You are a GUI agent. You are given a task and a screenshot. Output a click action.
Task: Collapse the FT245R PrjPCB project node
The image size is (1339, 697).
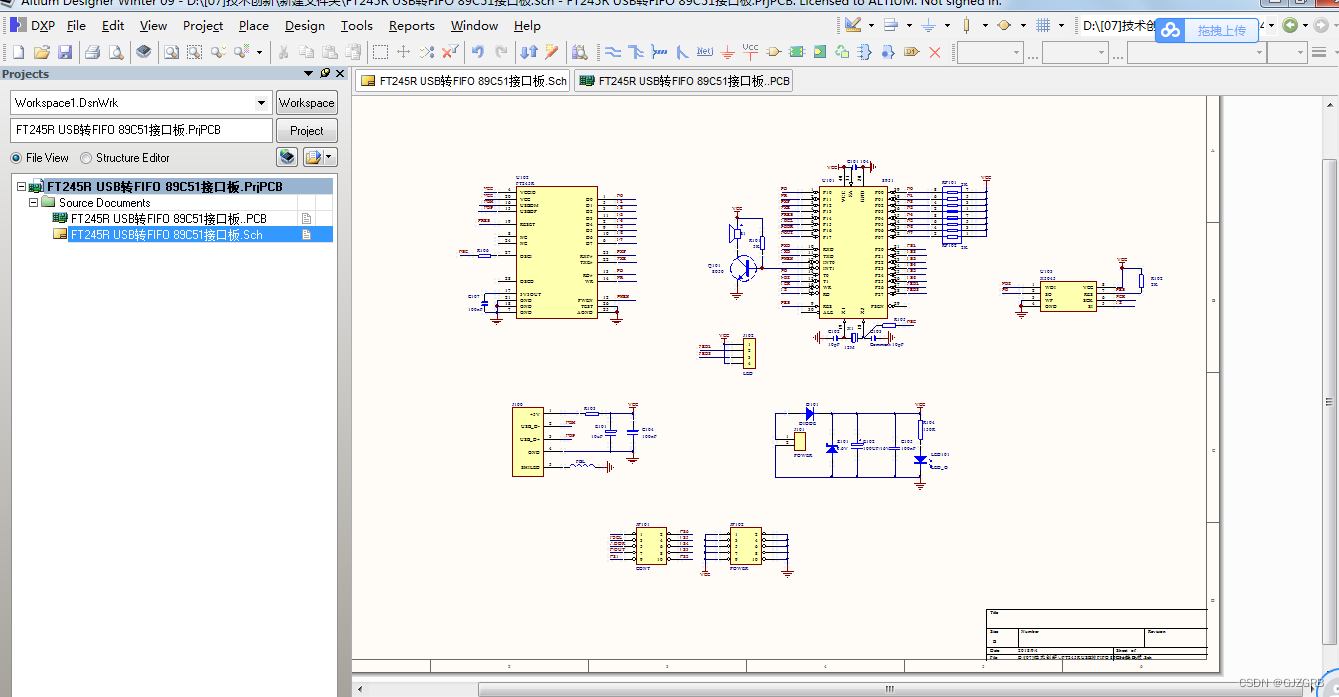(21, 187)
